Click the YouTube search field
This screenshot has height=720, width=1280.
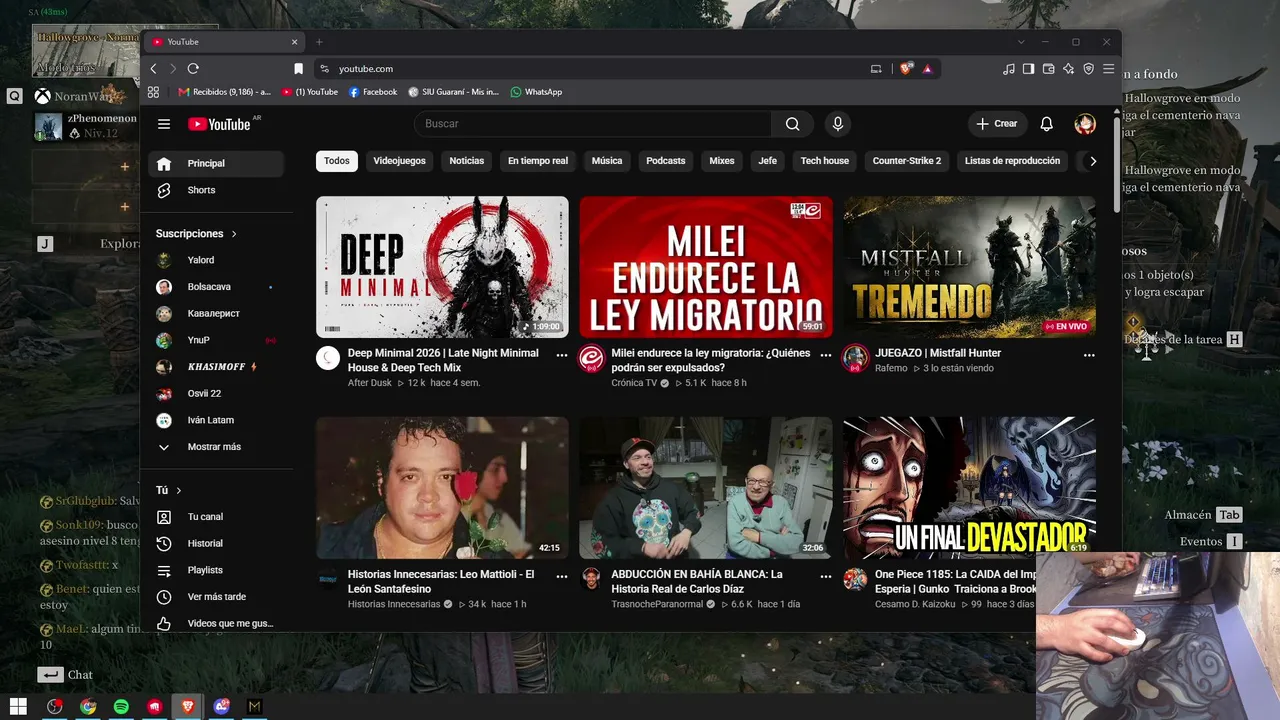(592, 124)
